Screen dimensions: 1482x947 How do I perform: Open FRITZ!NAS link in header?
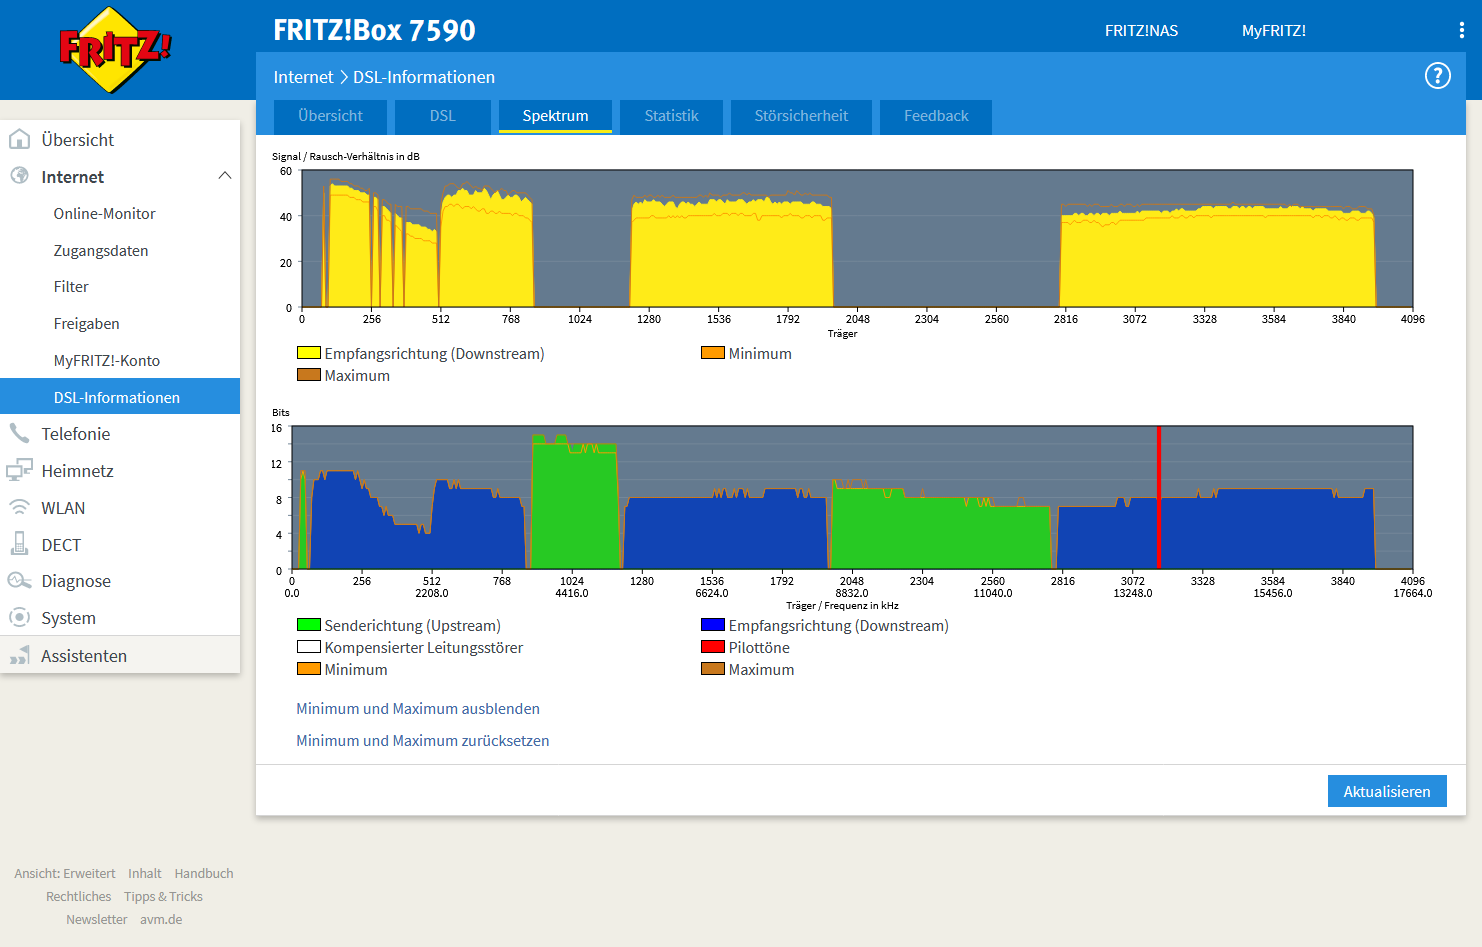pos(1141,30)
